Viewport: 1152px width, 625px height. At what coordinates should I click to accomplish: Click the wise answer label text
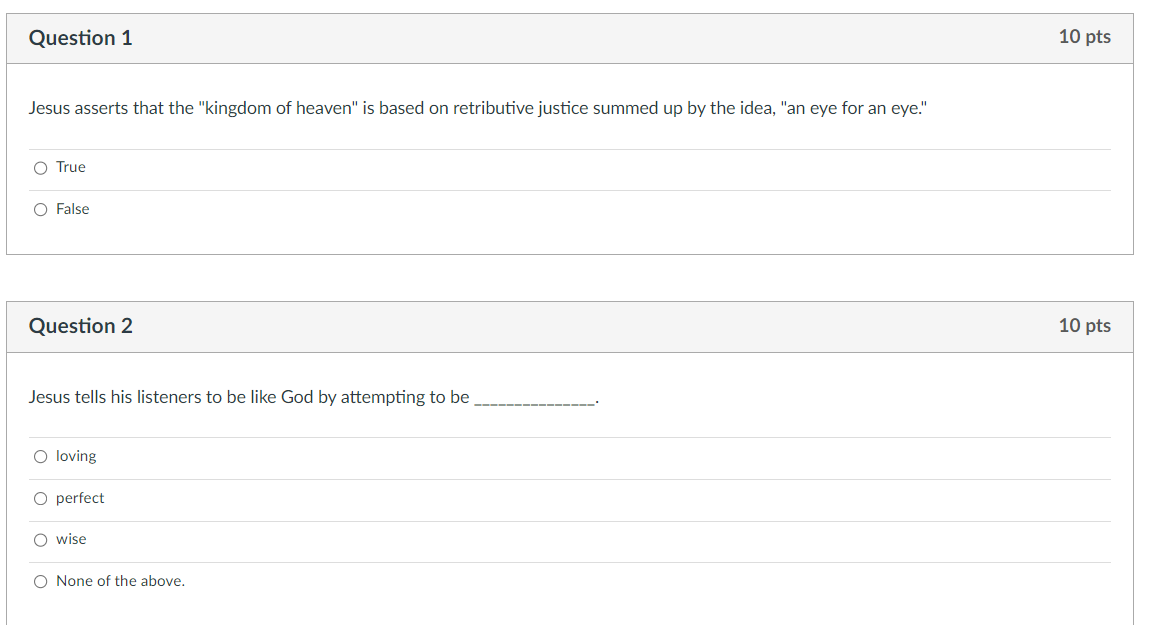70,540
